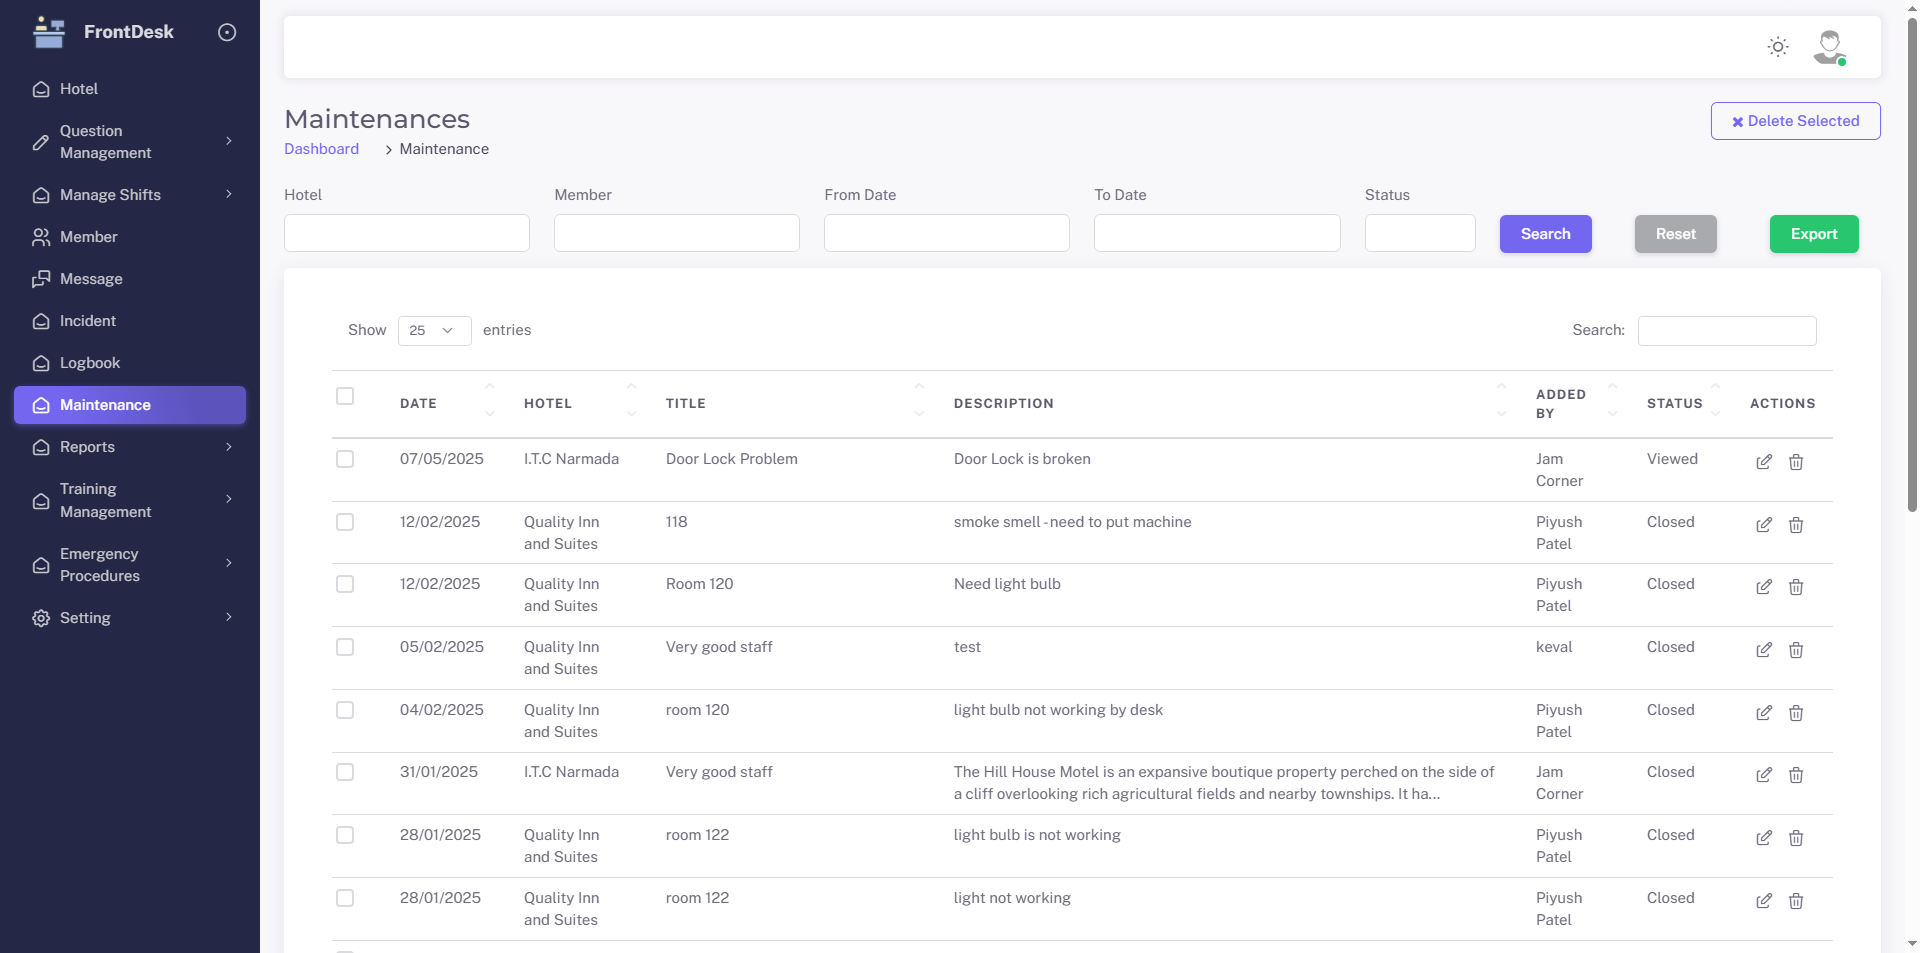Click trash icon for Room 120 light bulb row

click(1796, 587)
